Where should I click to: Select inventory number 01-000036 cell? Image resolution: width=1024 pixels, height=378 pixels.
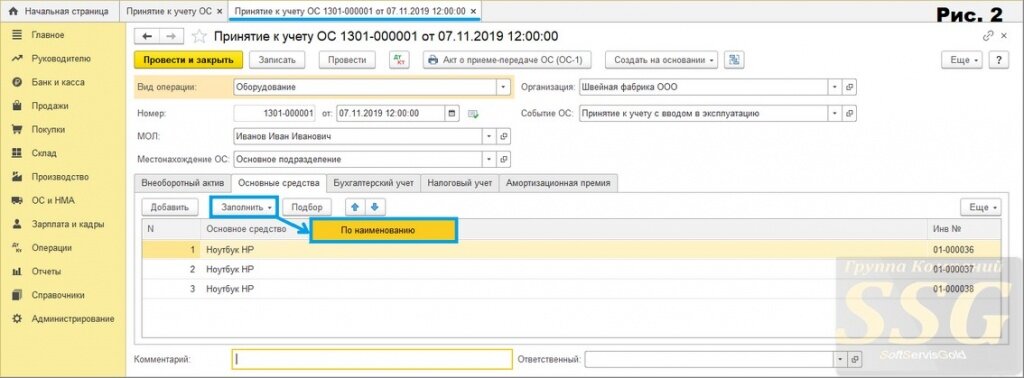pos(964,249)
